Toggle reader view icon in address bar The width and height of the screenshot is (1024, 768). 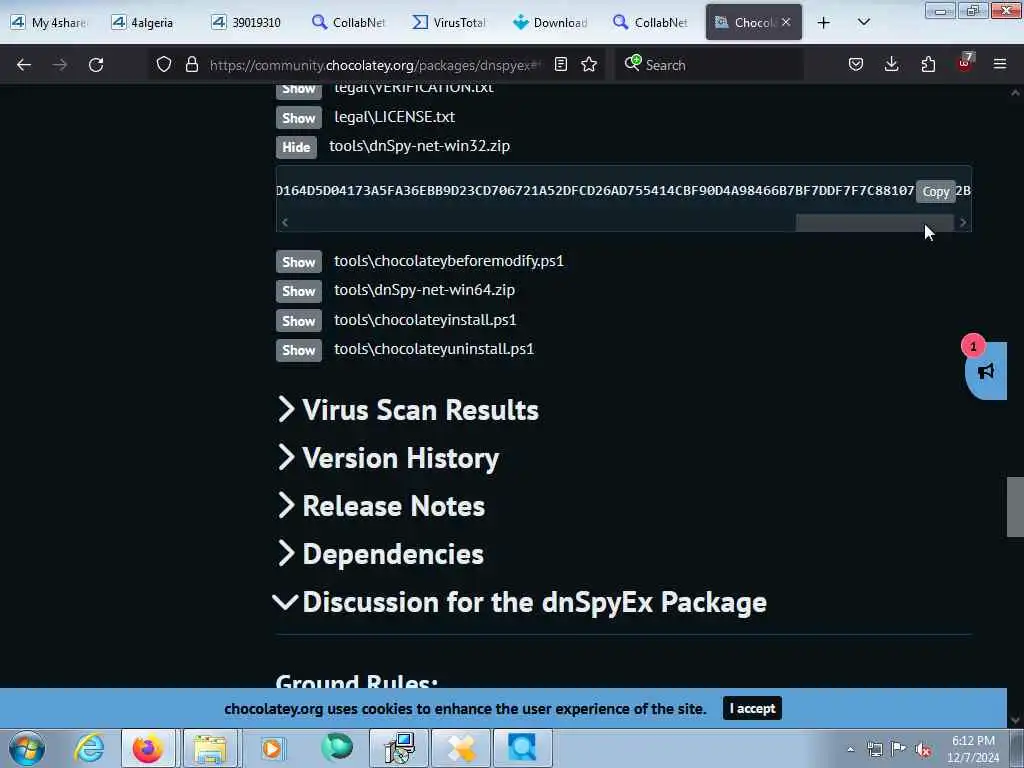click(x=560, y=64)
